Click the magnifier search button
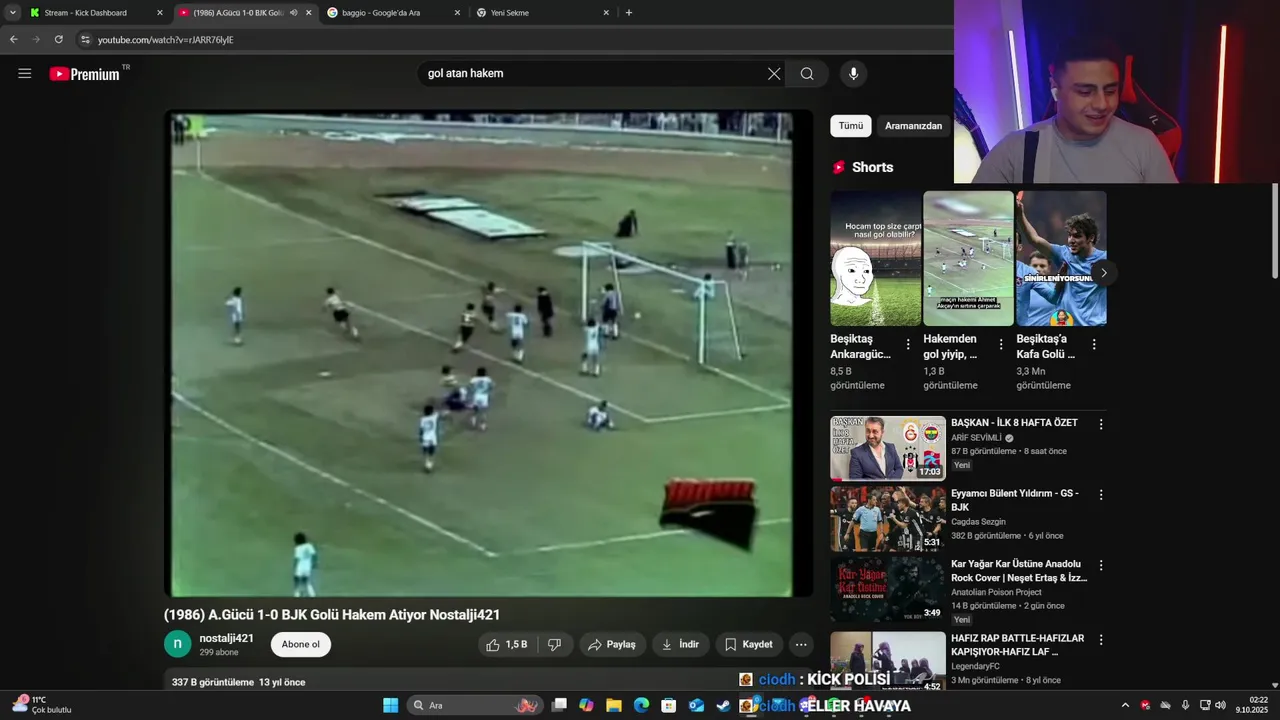The image size is (1280, 720). 807,73
